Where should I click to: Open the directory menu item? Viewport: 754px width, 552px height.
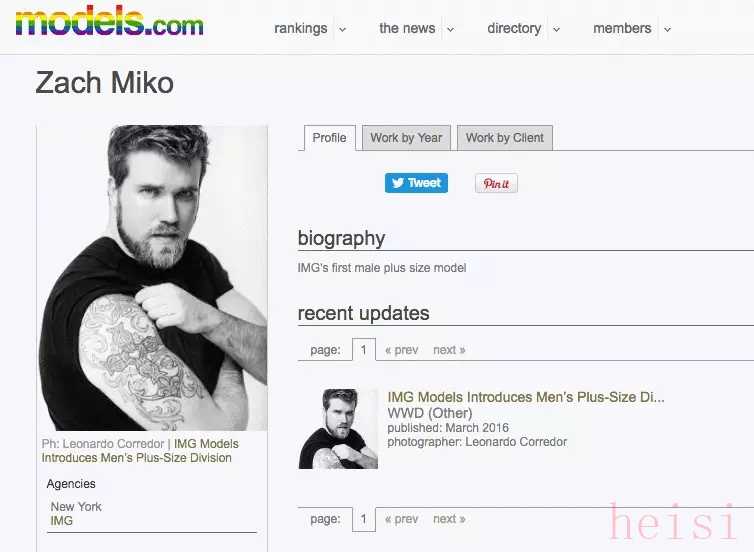(514, 28)
